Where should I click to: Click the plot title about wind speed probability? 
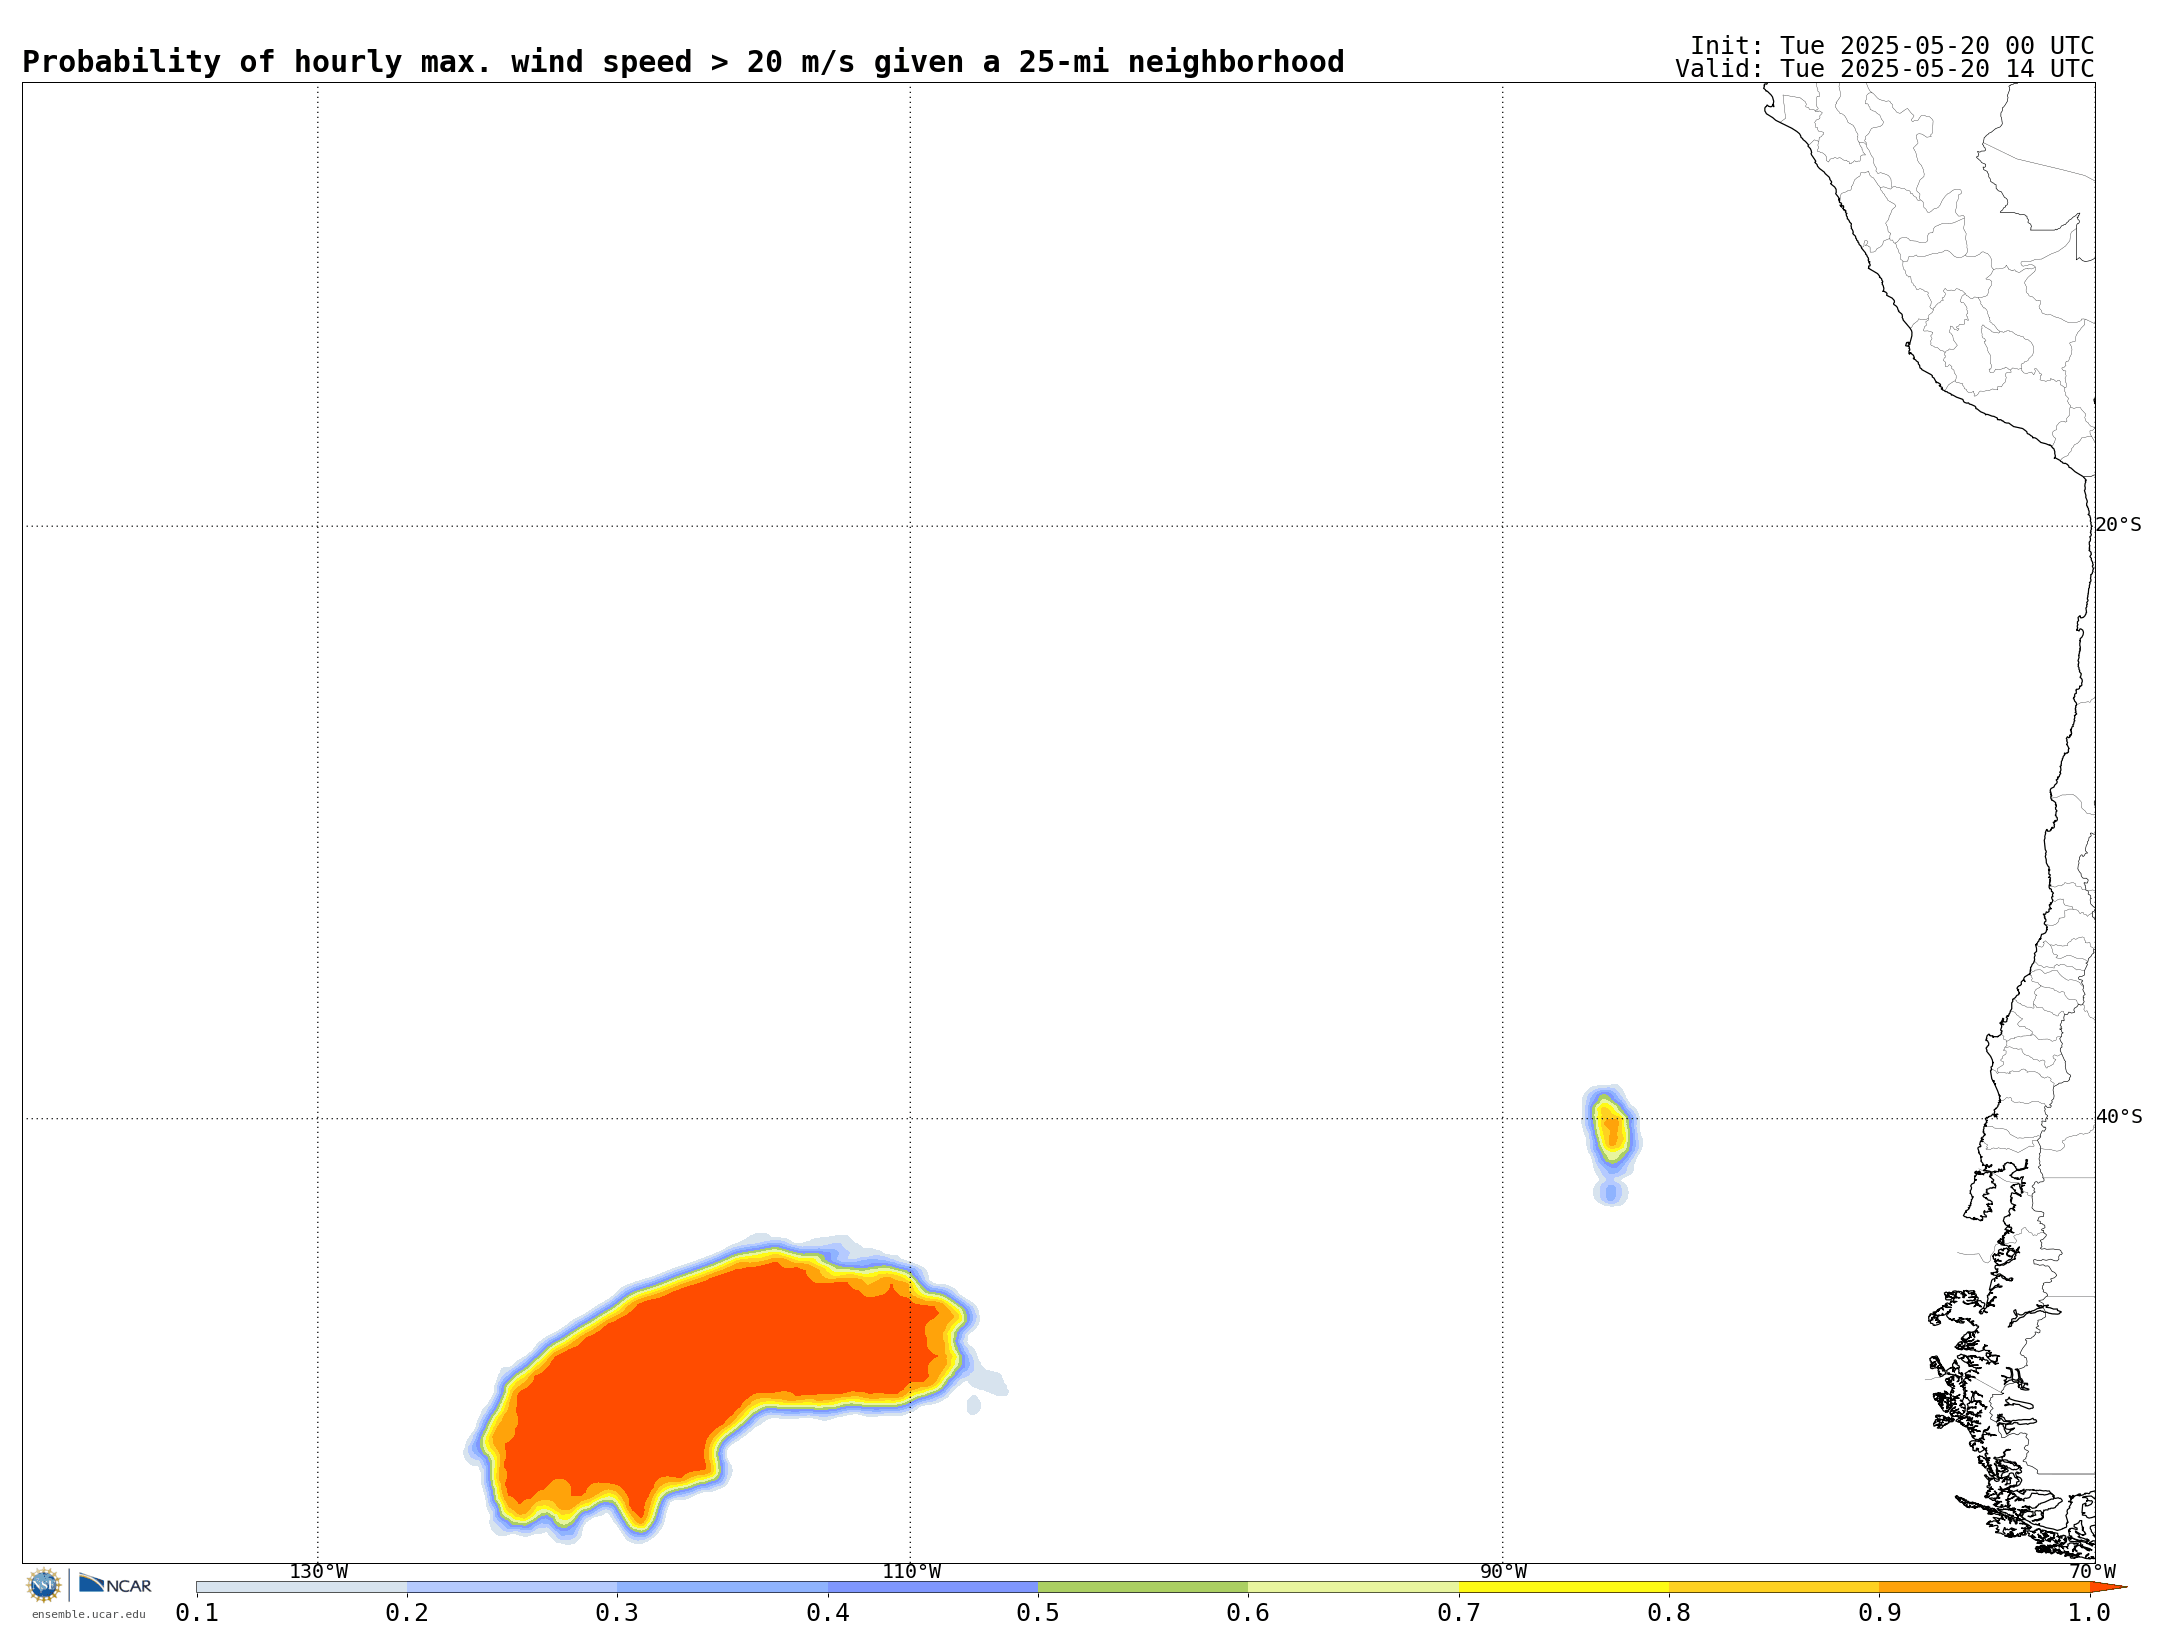pyautogui.click(x=683, y=62)
